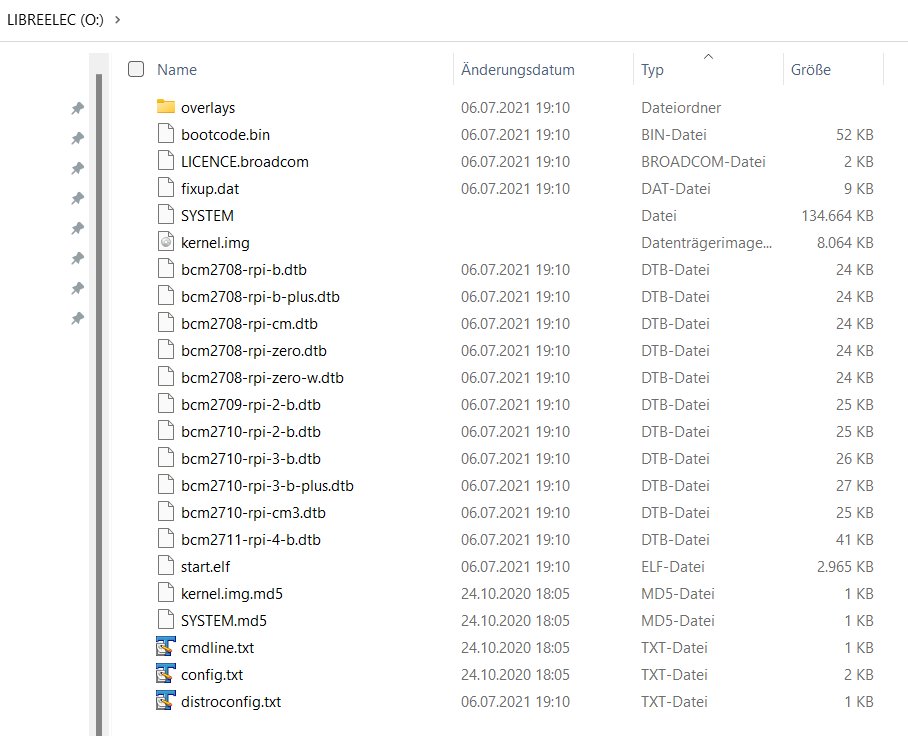The width and height of the screenshot is (908, 736).
Task: Click the 2.965 KB size of start.elf
Action: pos(845,566)
